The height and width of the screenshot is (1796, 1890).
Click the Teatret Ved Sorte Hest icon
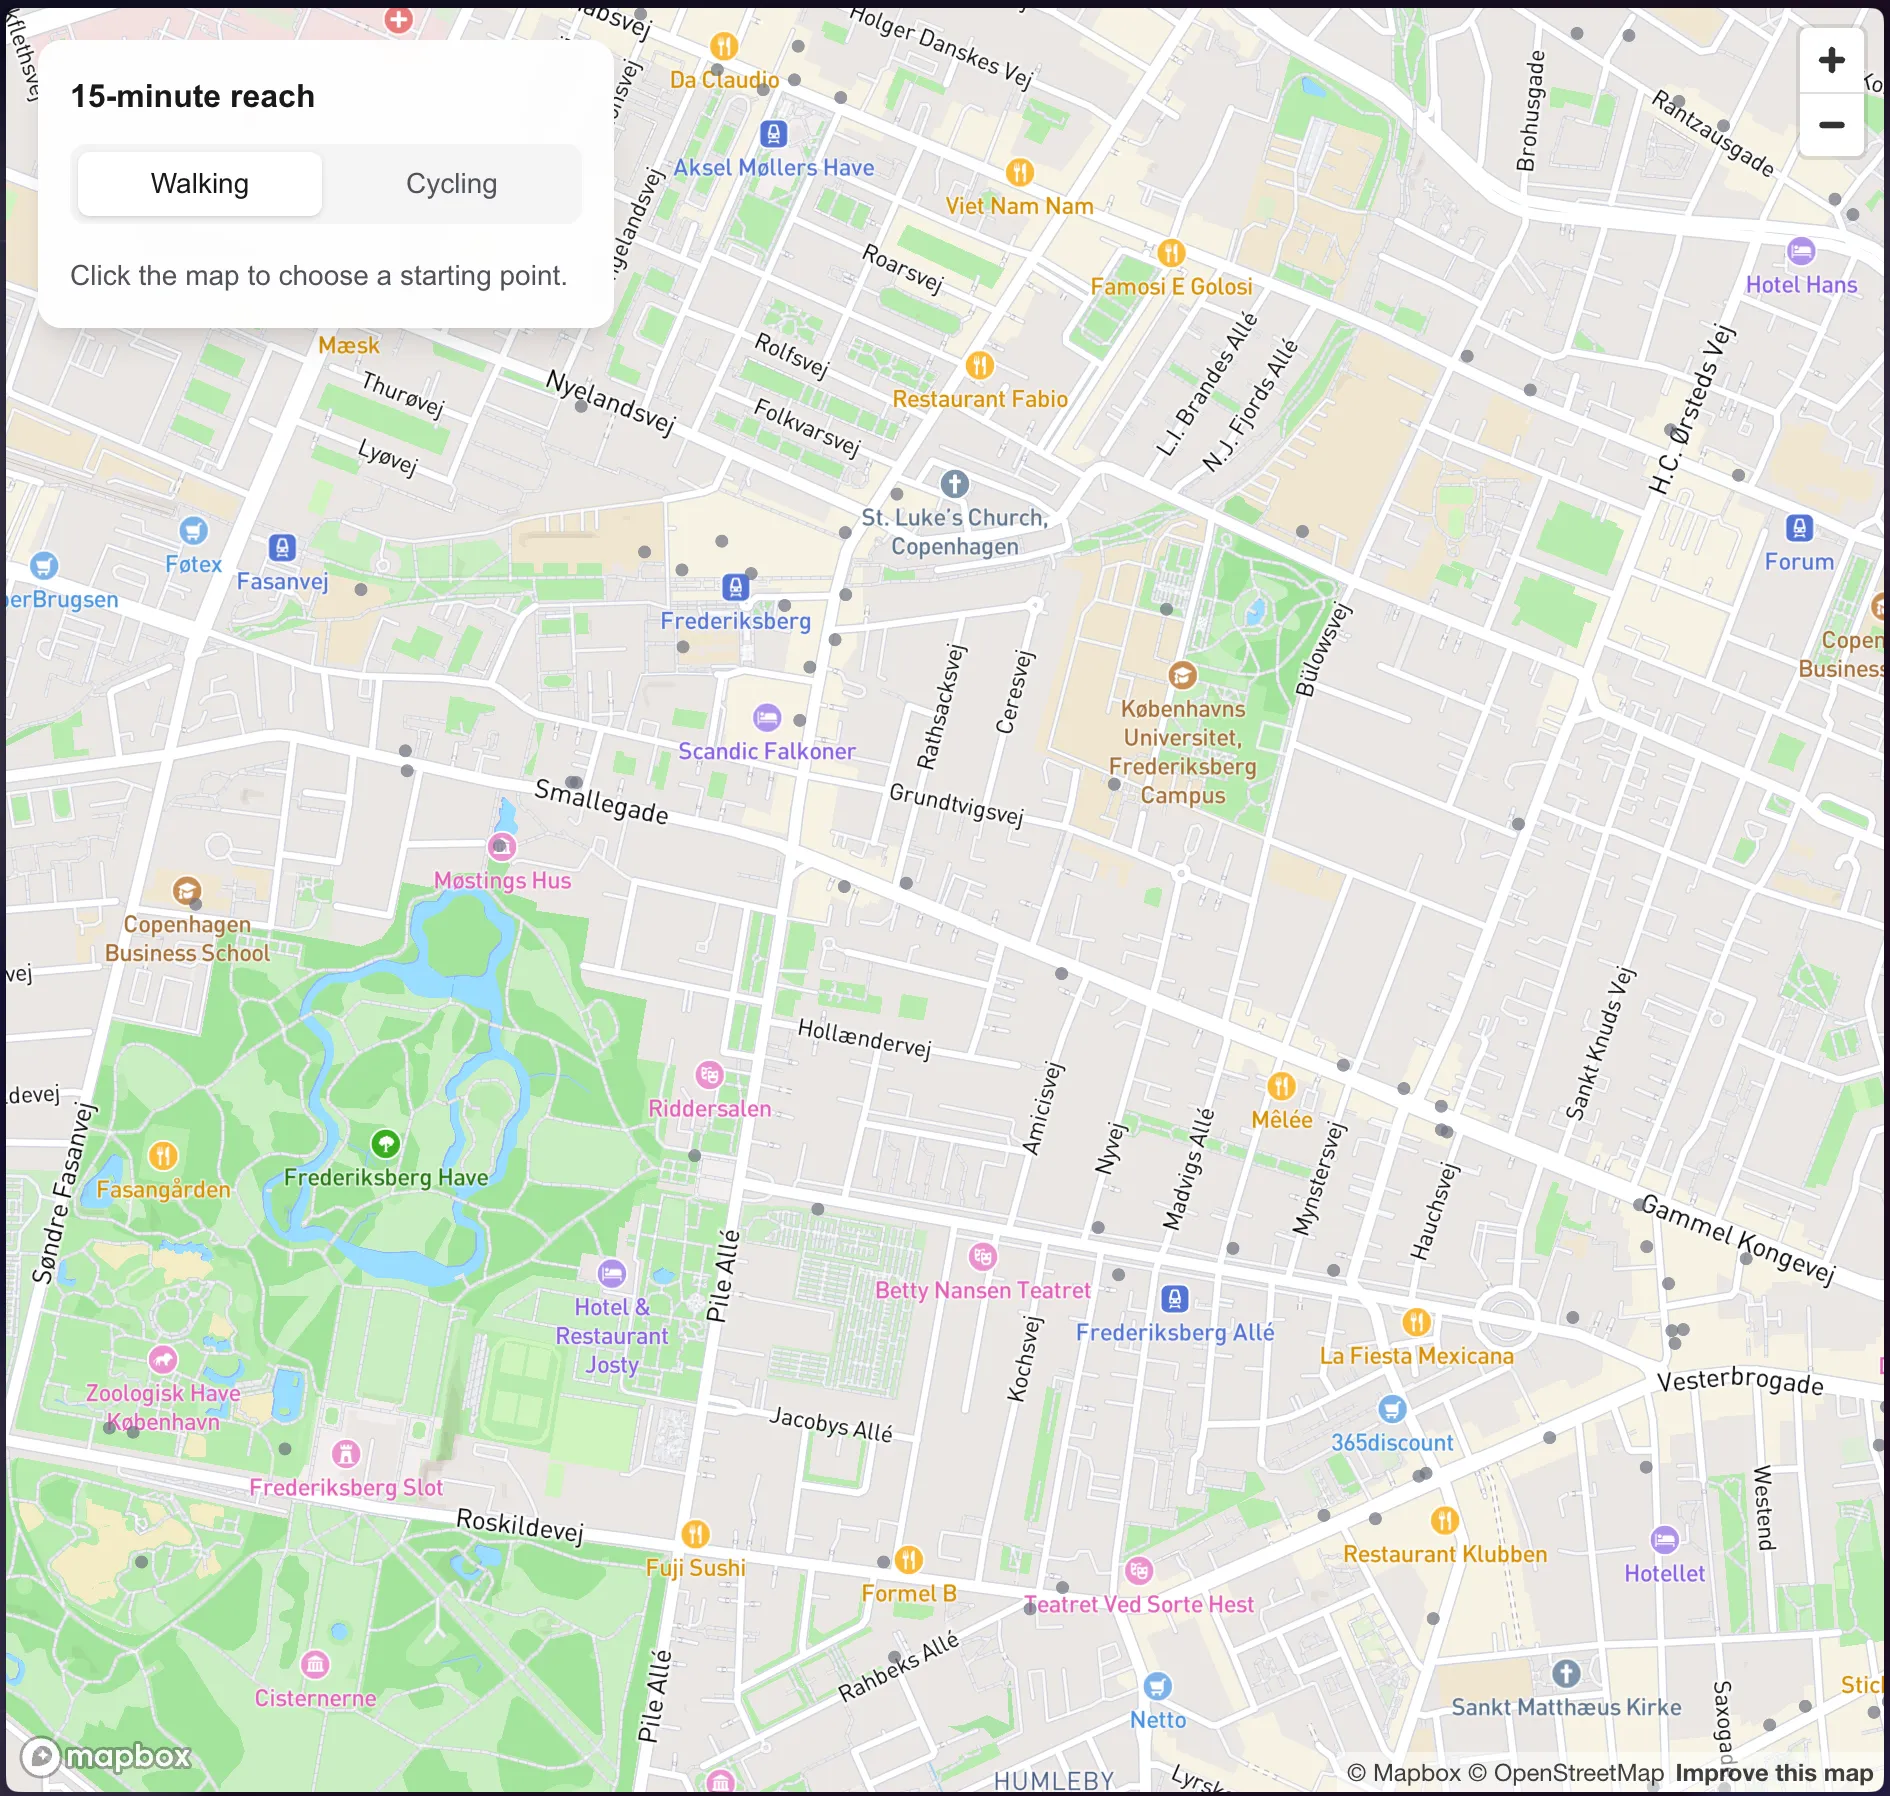1138,1570
